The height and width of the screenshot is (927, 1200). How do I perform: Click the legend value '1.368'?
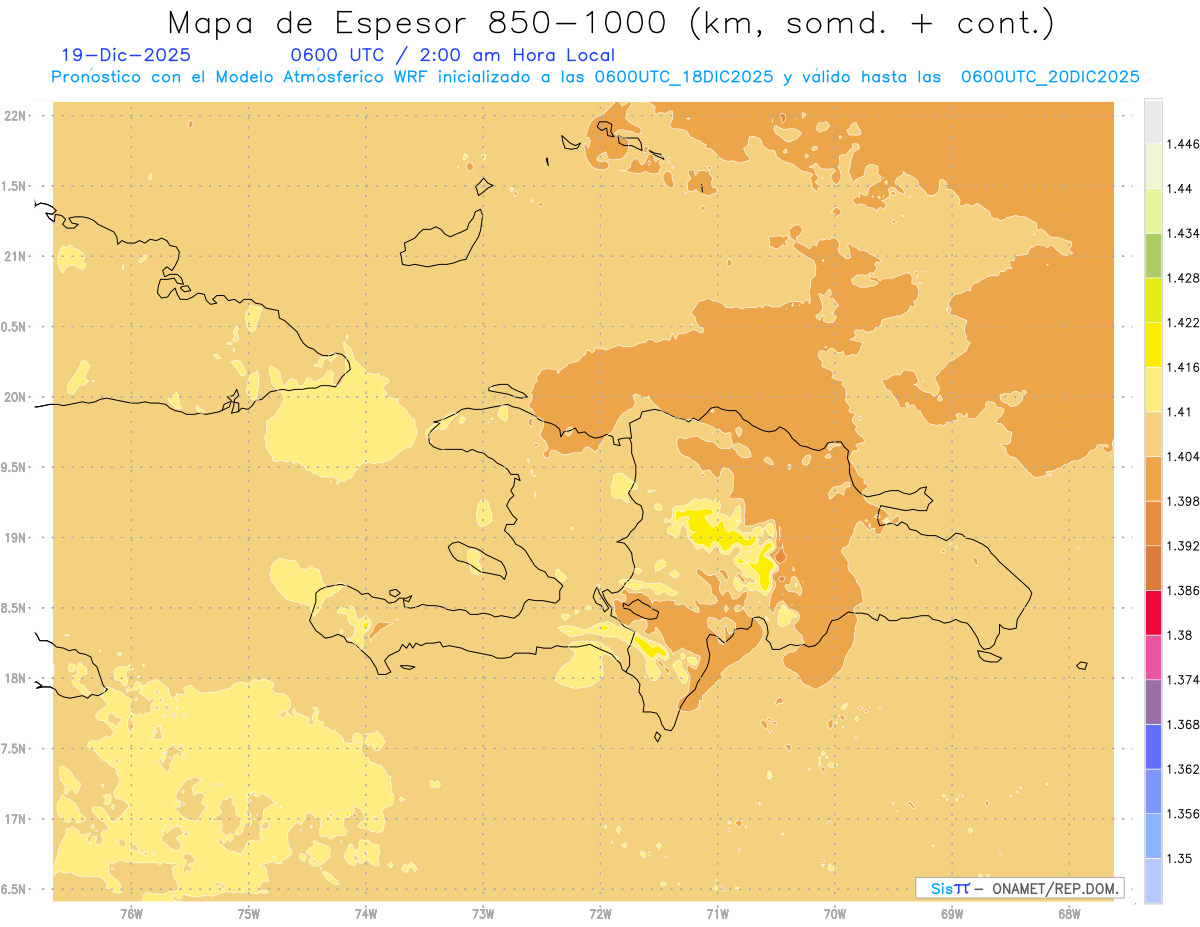pyautogui.click(x=1182, y=724)
